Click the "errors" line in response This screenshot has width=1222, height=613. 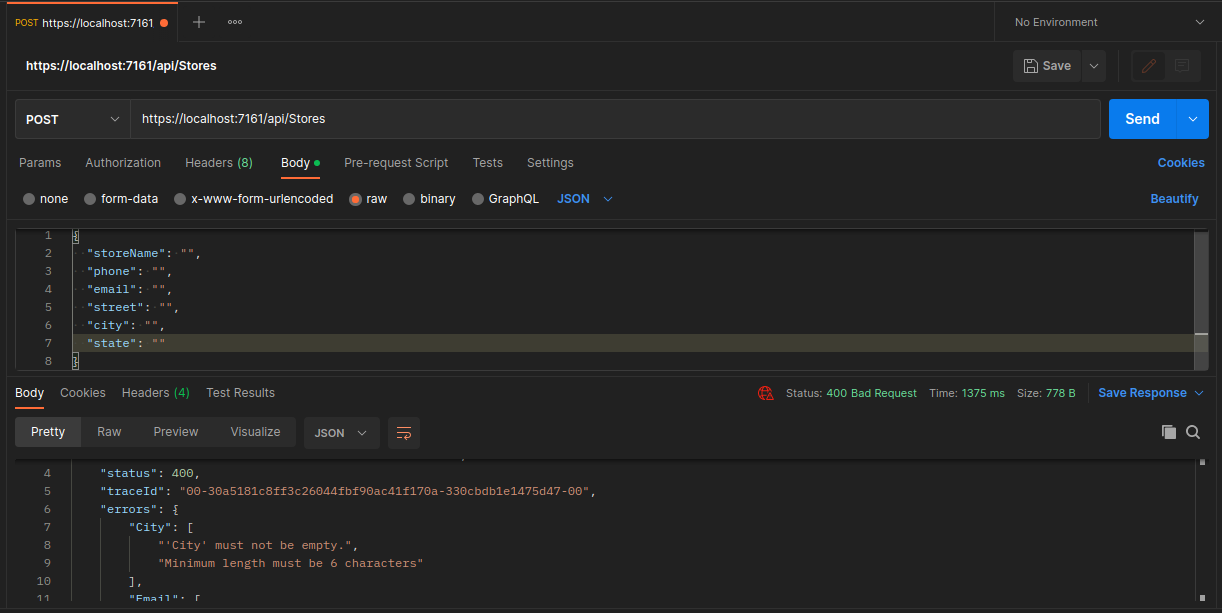click(139, 509)
